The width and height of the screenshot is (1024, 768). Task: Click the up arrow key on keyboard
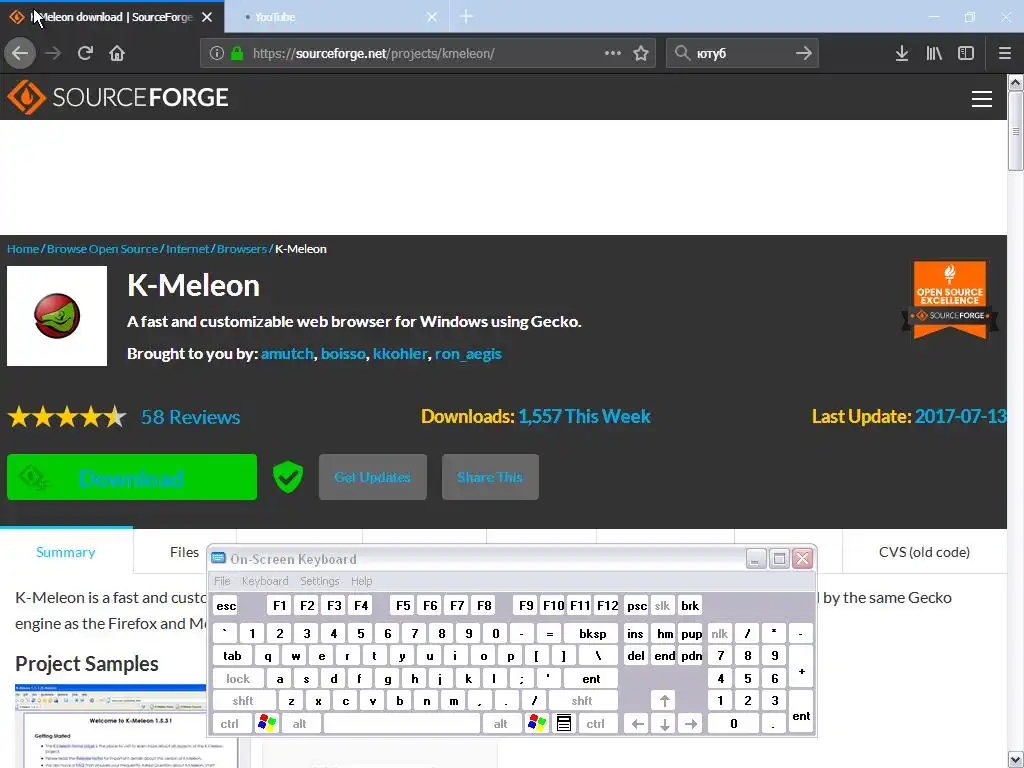[x=664, y=701]
